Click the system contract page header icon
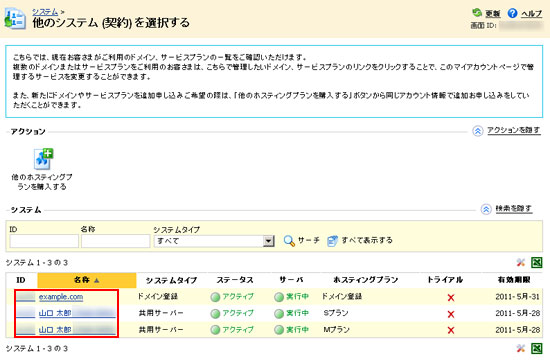The width and height of the screenshot is (550, 361). coord(15,19)
